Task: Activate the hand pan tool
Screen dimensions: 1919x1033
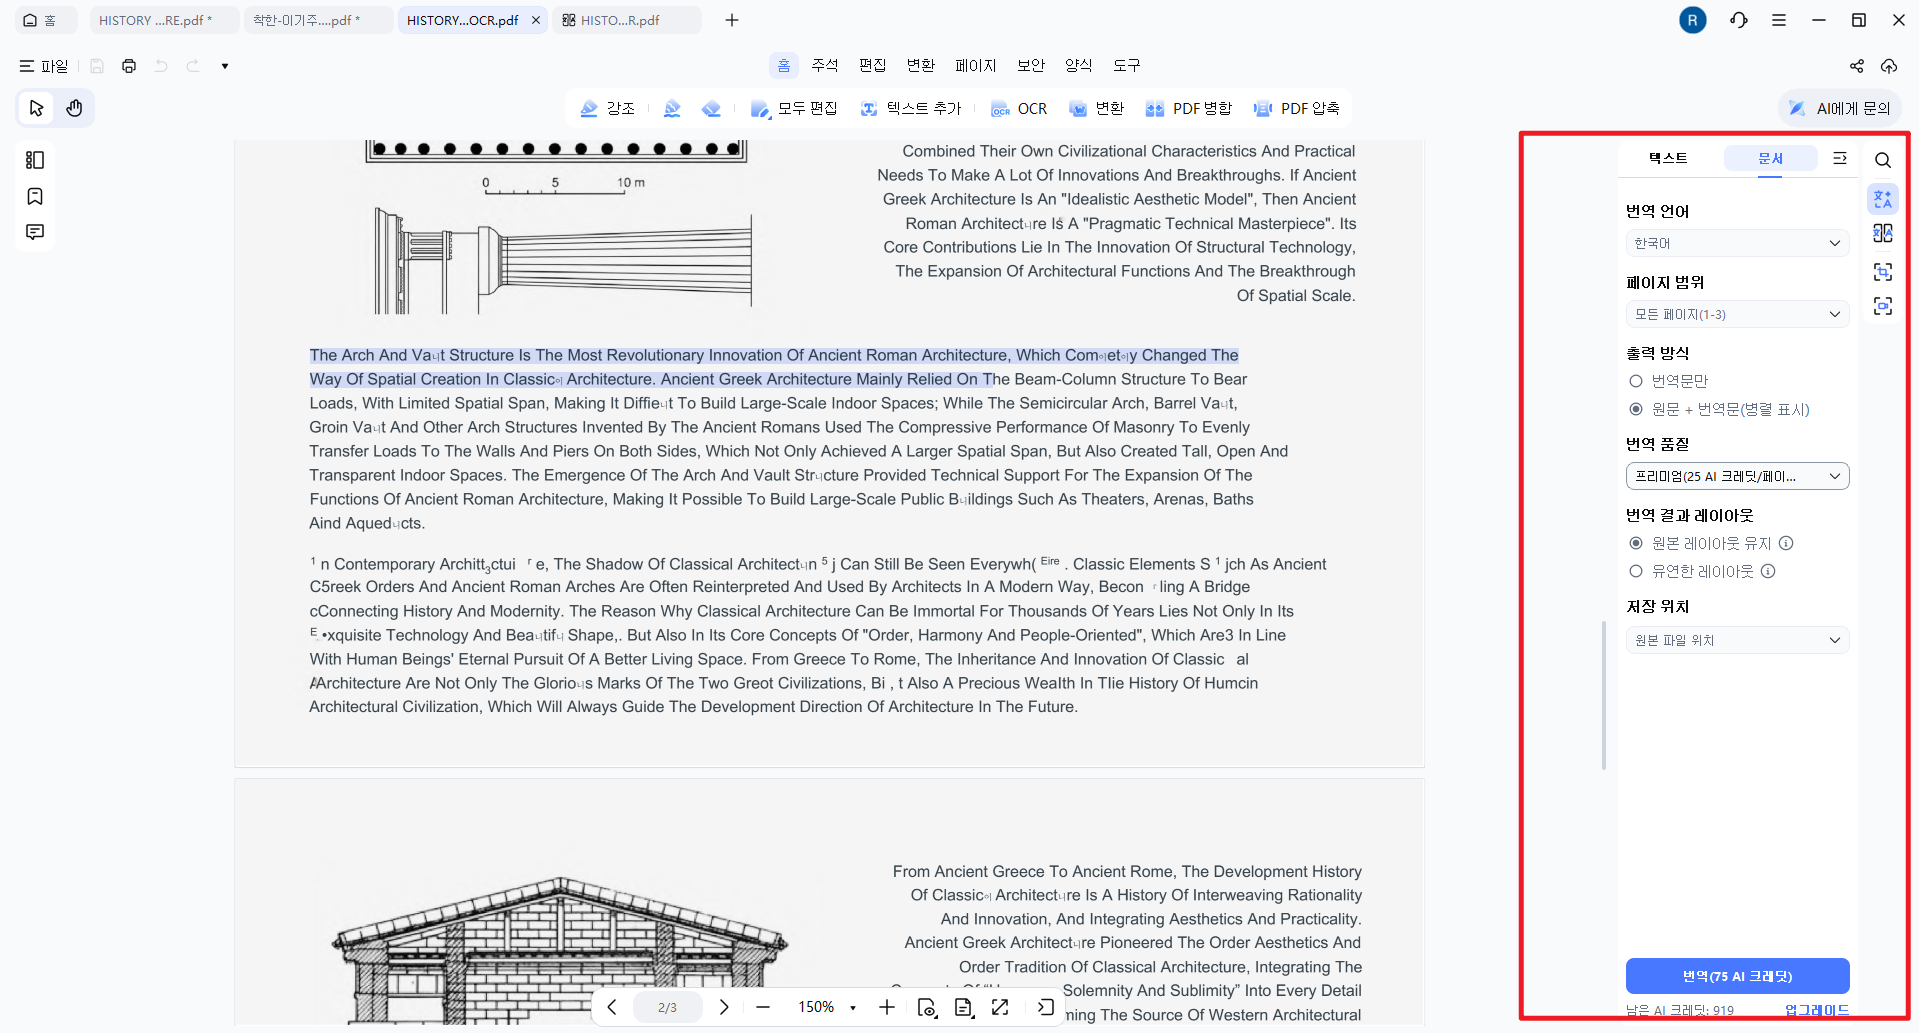Action: (x=74, y=108)
